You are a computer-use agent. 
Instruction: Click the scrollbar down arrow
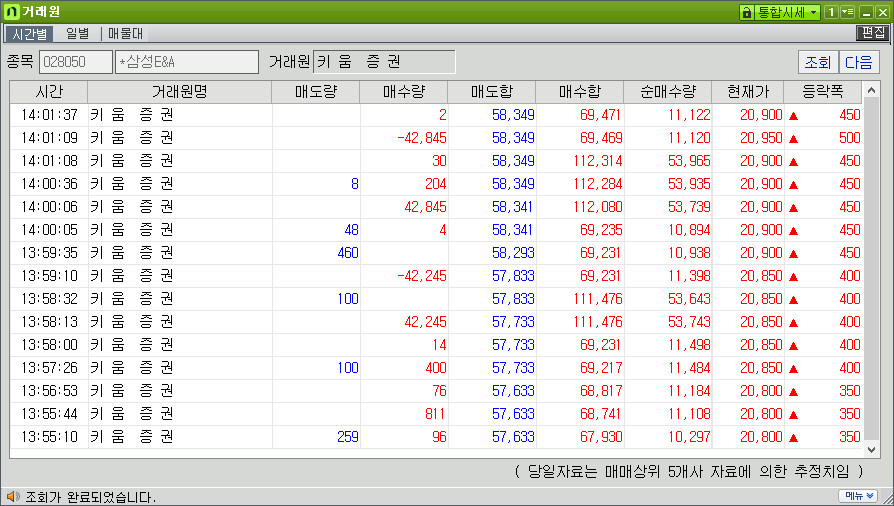click(871, 450)
